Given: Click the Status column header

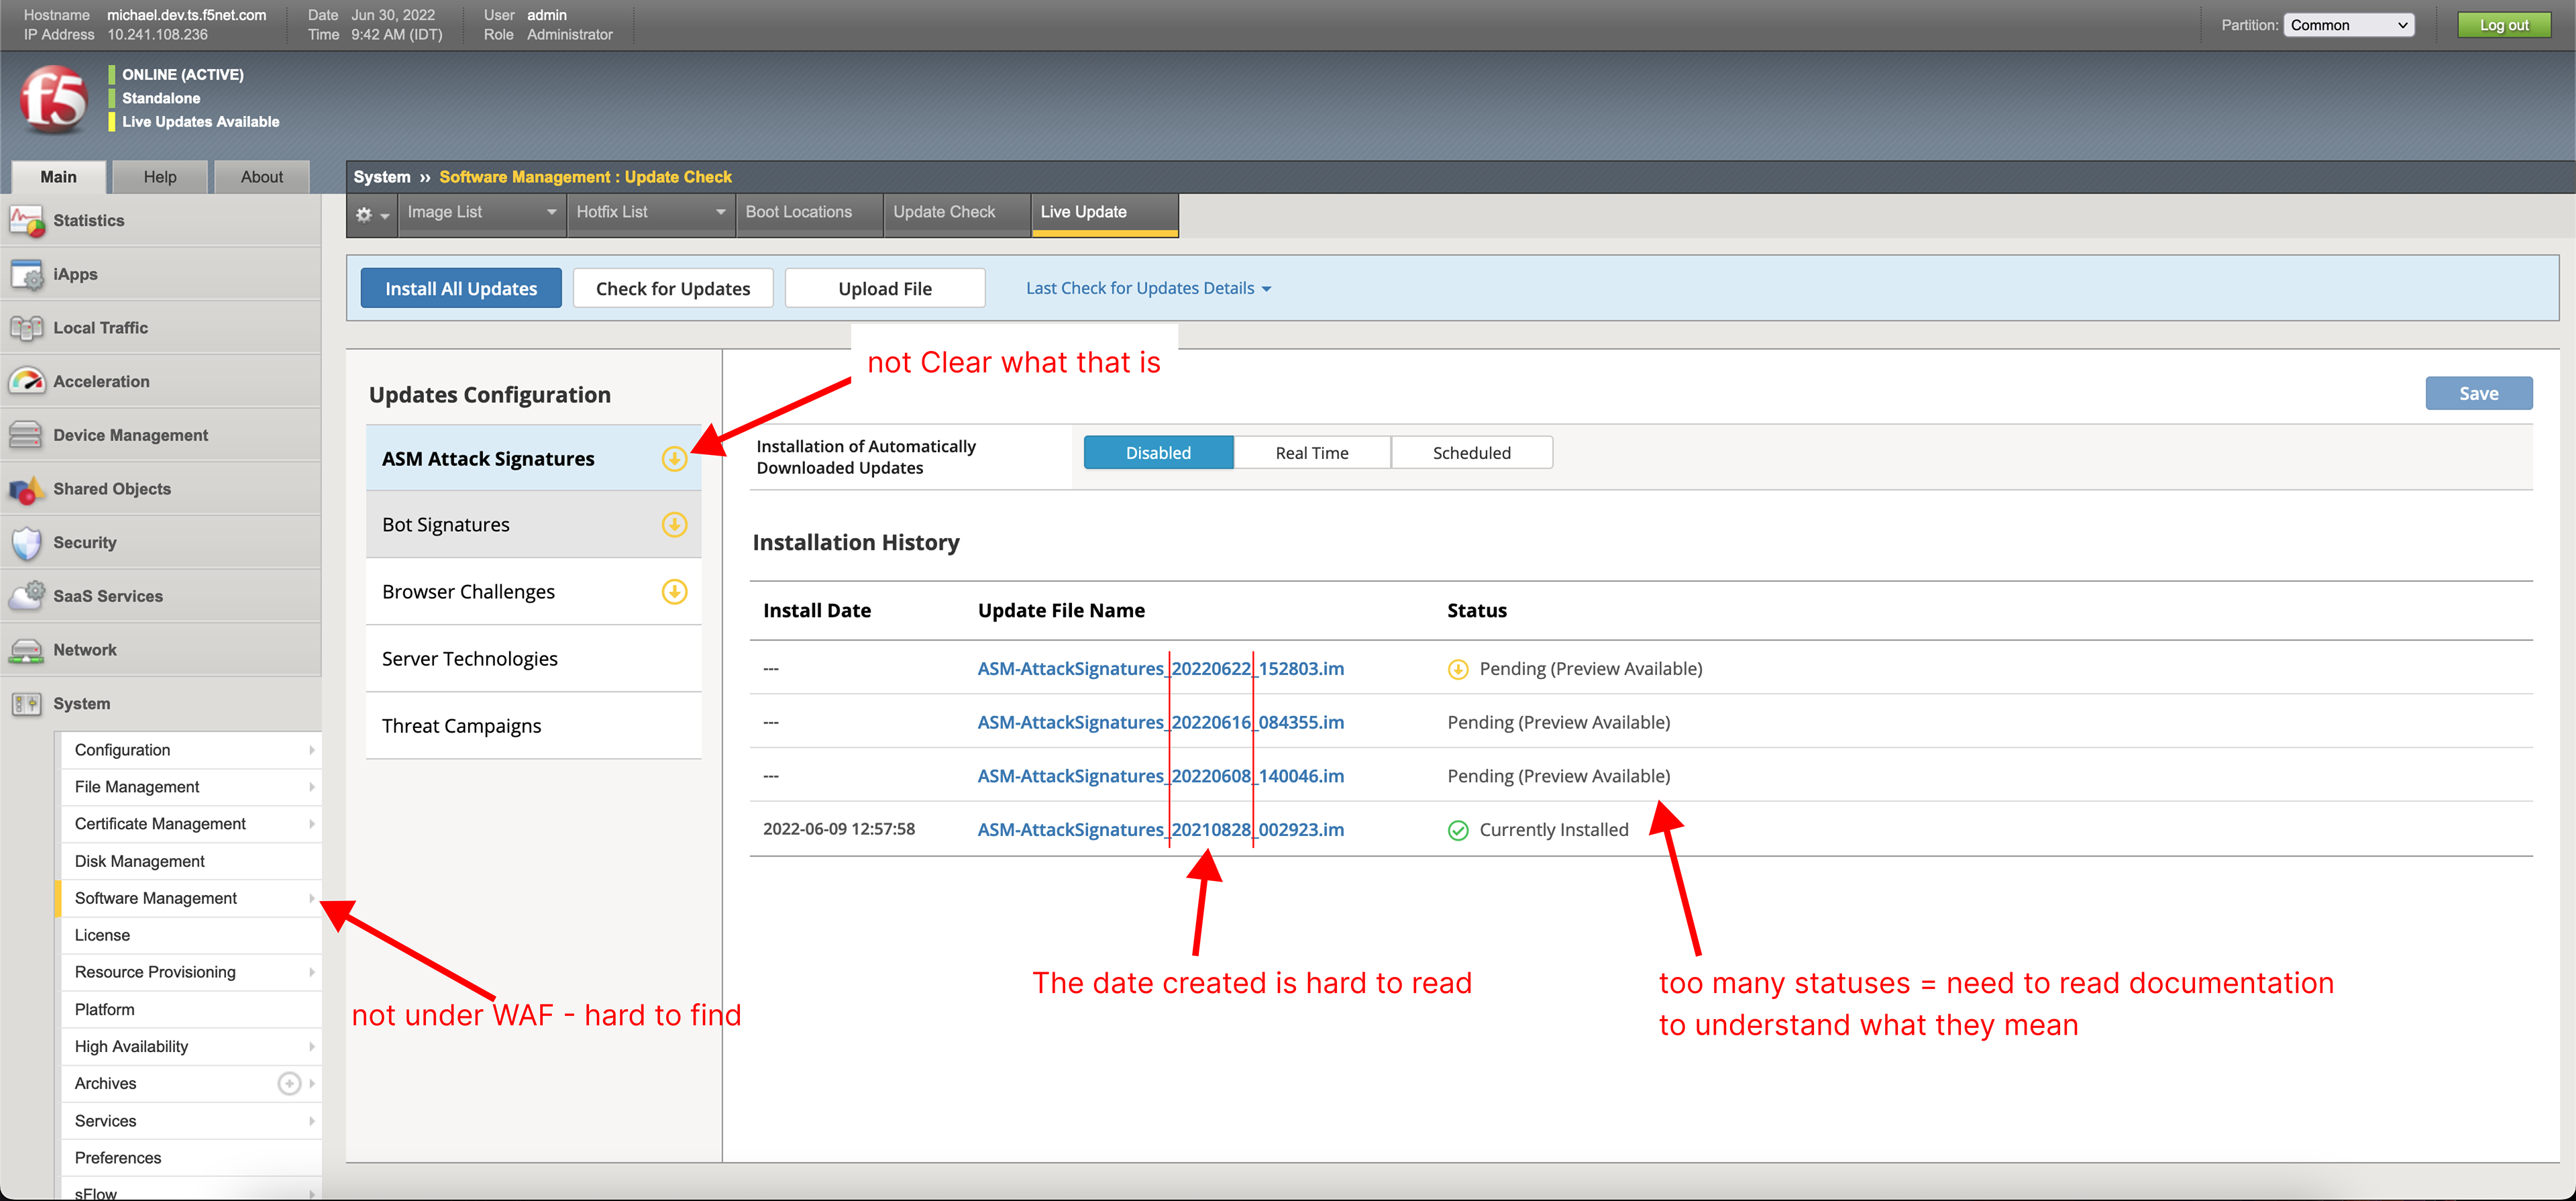Looking at the screenshot, I should coord(1476,611).
